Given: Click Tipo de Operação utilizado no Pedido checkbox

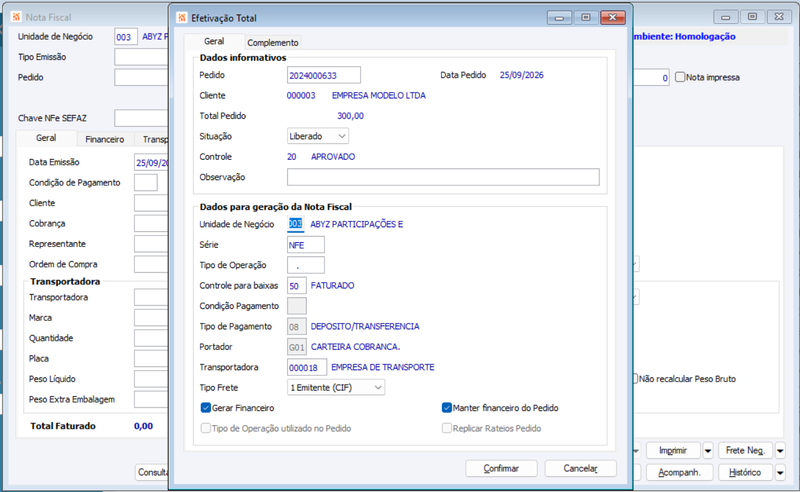Looking at the screenshot, I should point(206,428).
